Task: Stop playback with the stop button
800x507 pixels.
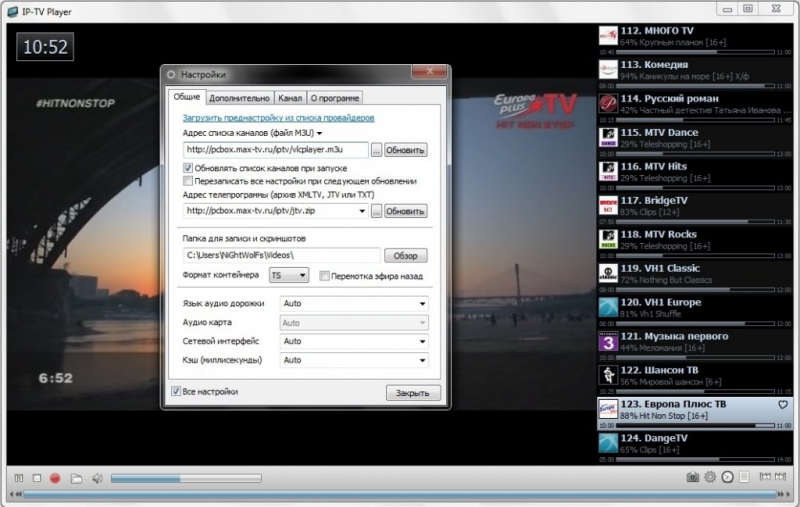Action: pos(37,478)
